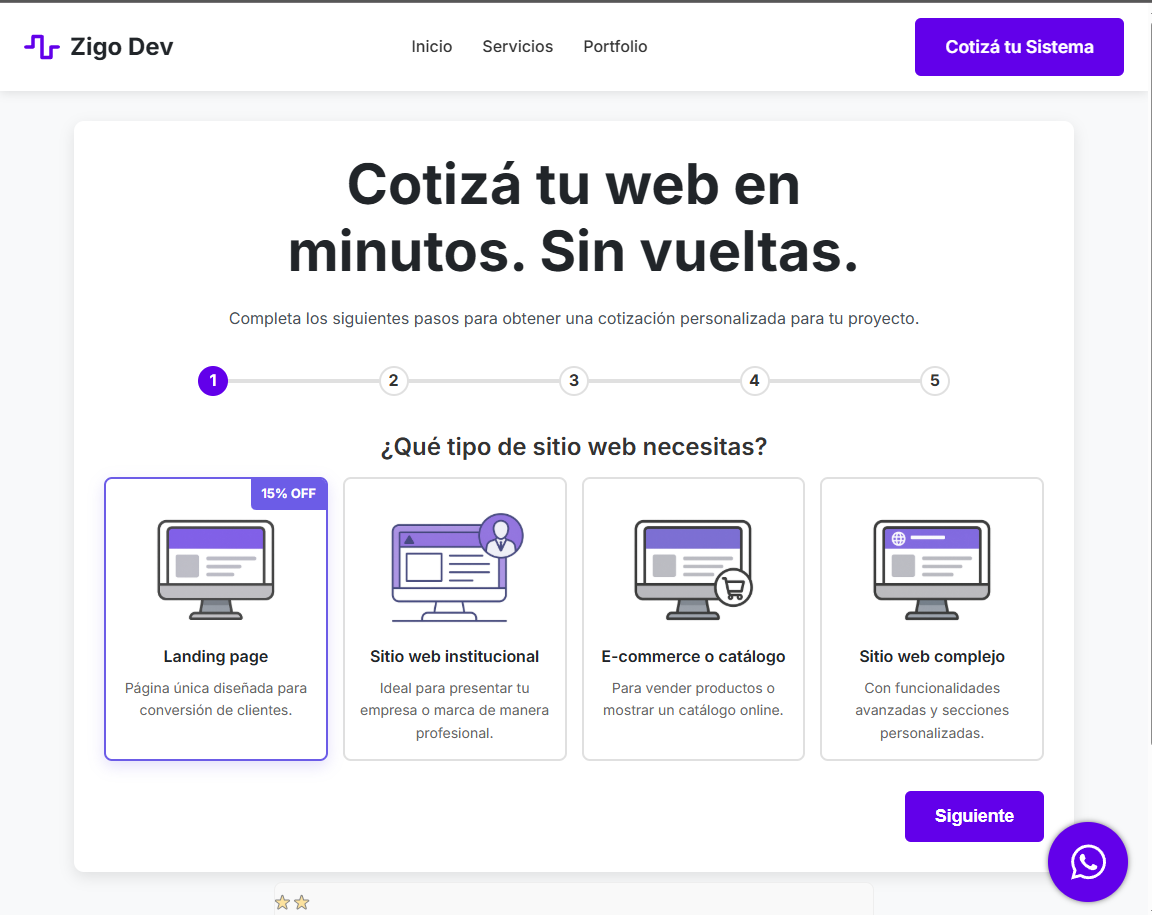Navigate to Inicio

[x=431, y=46]
